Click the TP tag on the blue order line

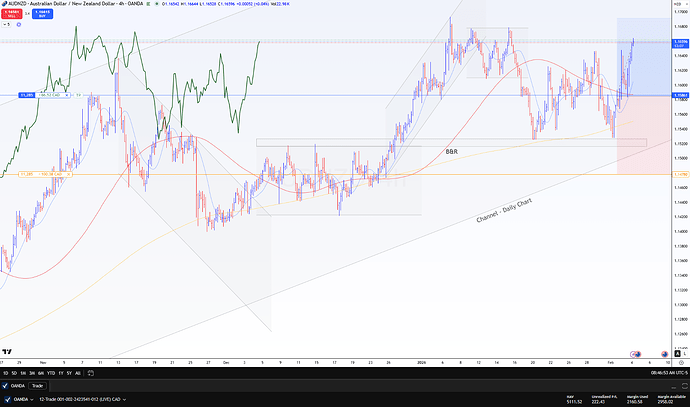pyautogui.click(x=78, y=95)
